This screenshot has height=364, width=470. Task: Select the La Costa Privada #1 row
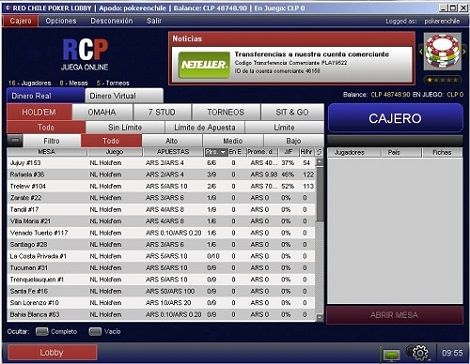(x=161, y=256)
